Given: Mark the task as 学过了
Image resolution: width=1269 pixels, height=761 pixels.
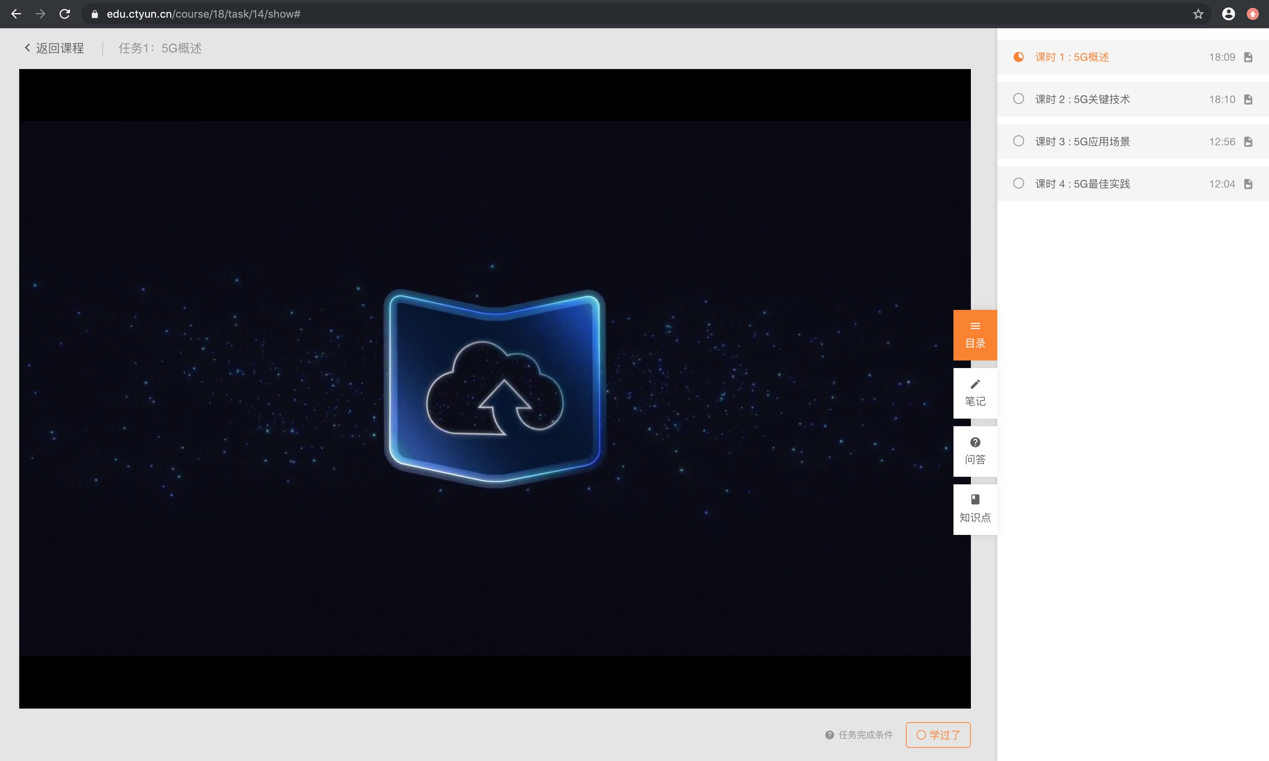Looking at the screenshot, I should click(938, 735).
